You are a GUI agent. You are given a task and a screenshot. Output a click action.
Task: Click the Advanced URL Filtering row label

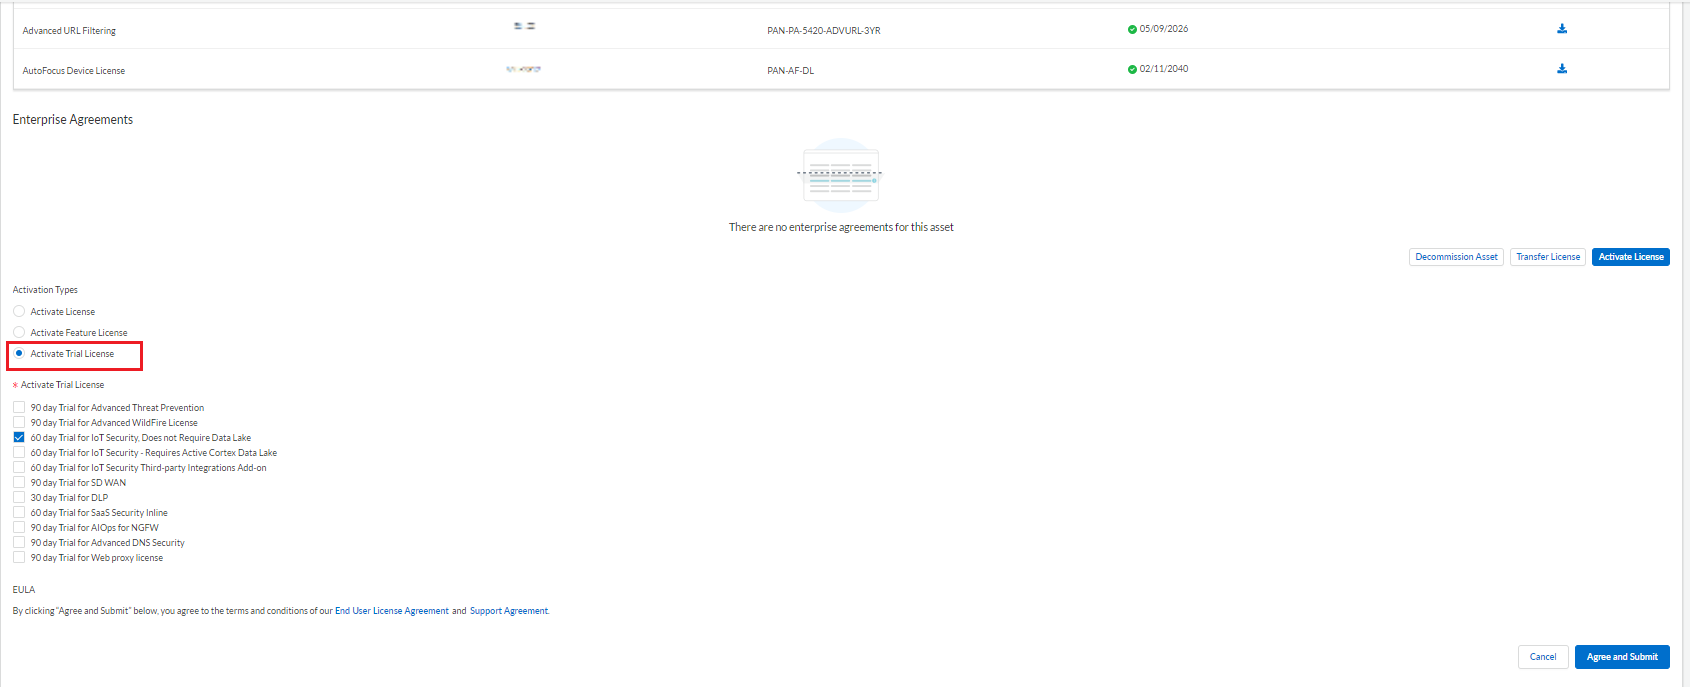[x=69, y=31]
